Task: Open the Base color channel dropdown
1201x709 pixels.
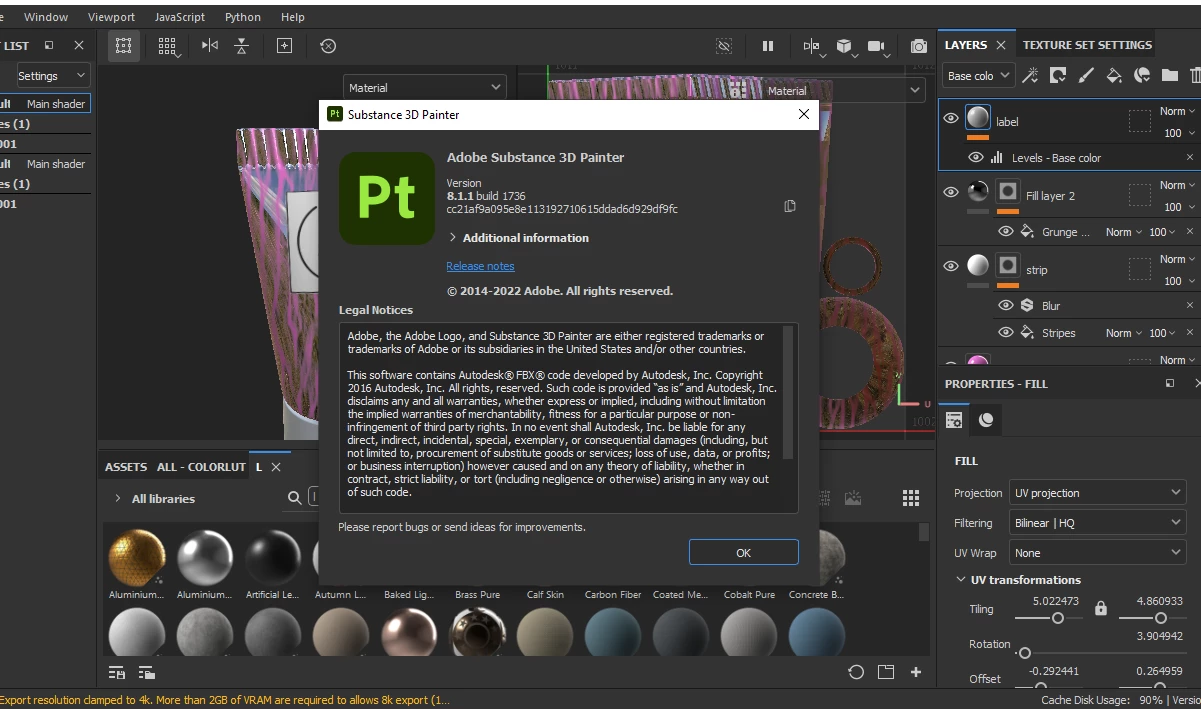Action: (979, 76)
